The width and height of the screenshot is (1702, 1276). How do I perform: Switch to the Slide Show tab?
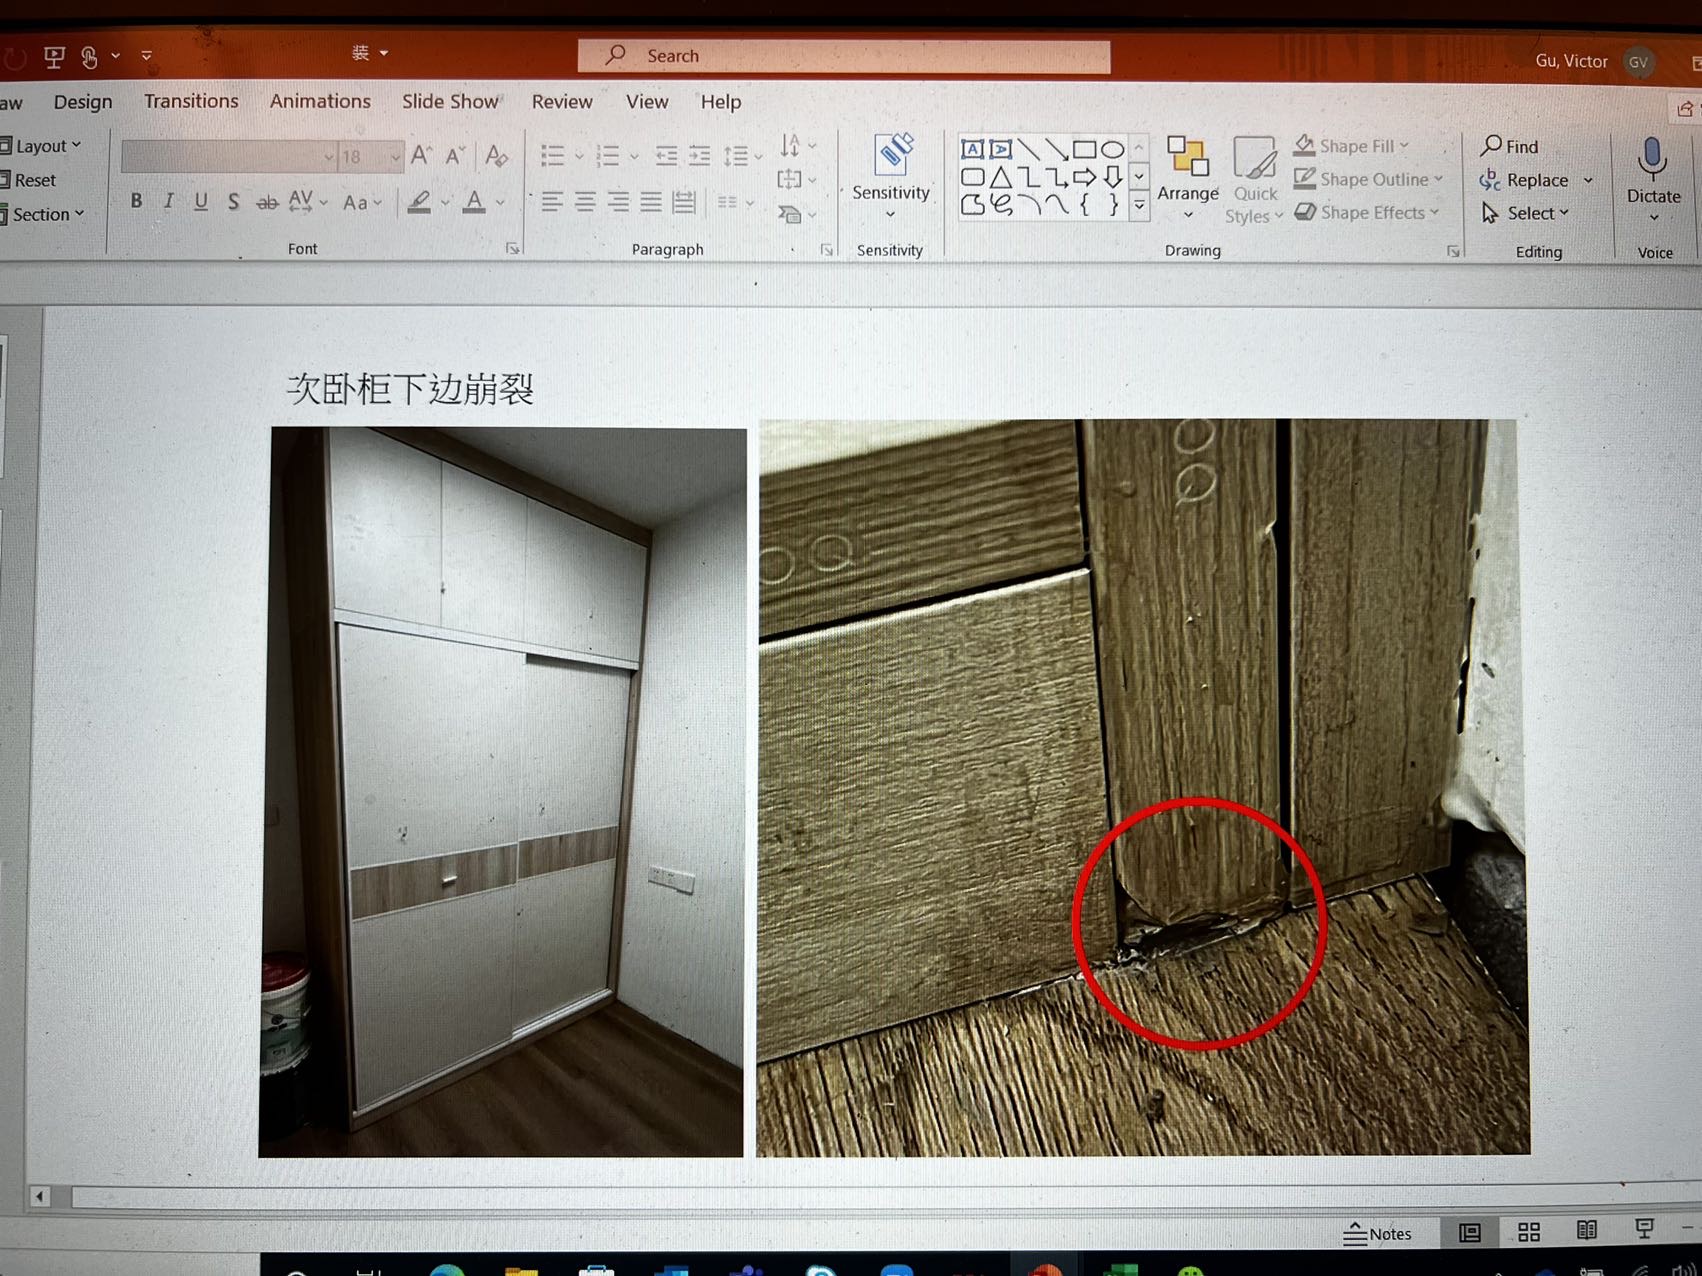click(x=450, y=101)
